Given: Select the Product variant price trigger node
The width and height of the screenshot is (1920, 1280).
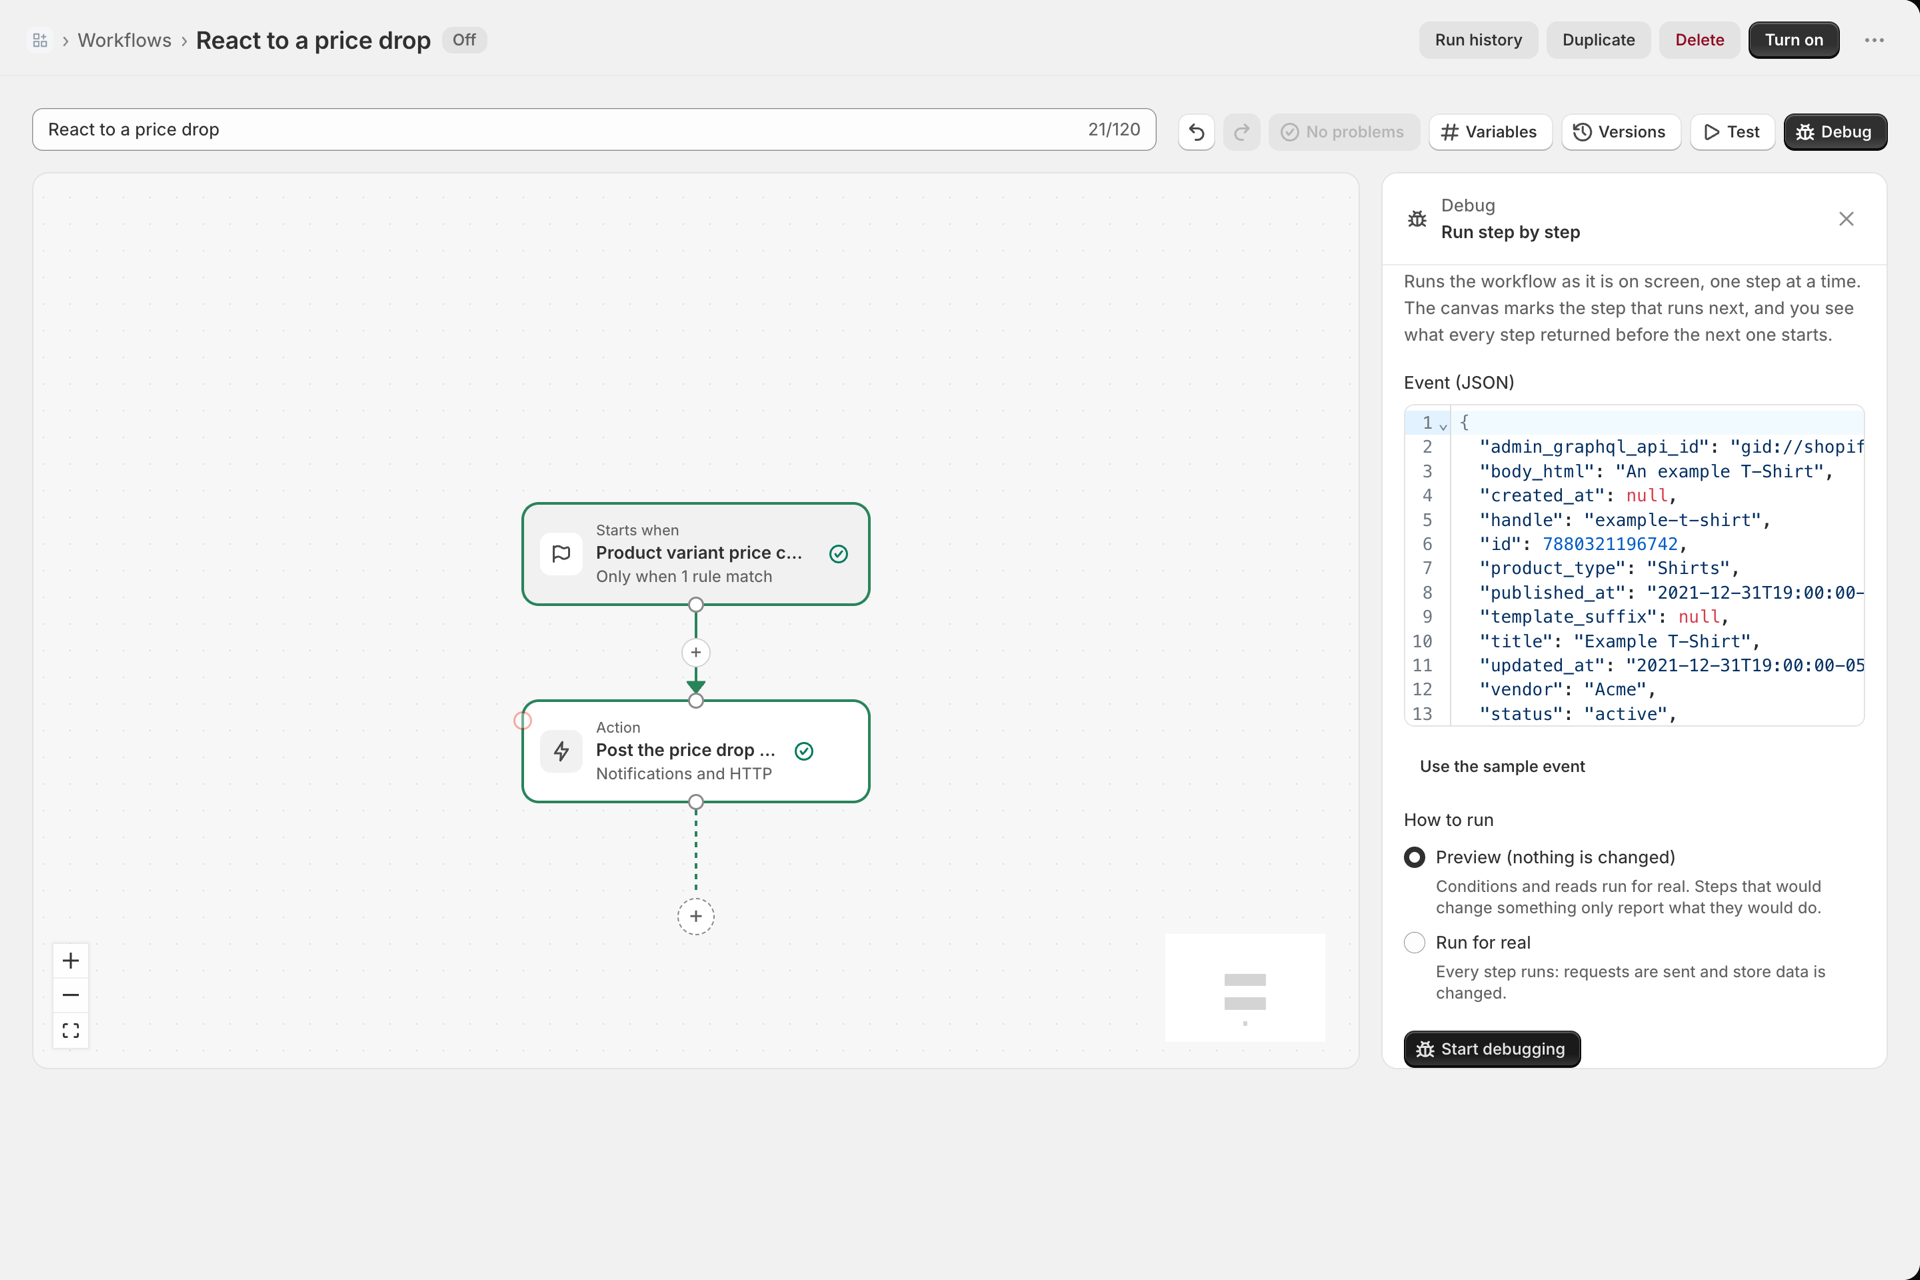Looking at the screenshot, I should click(696, 554).
